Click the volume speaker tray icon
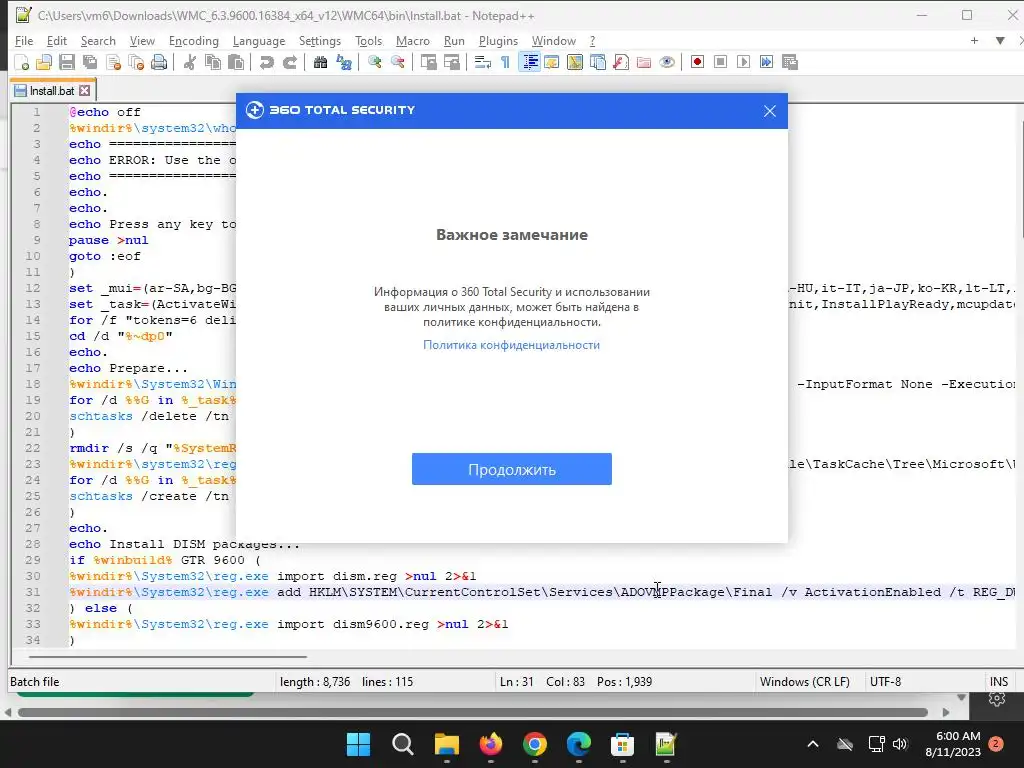 [x=901, y=744]
